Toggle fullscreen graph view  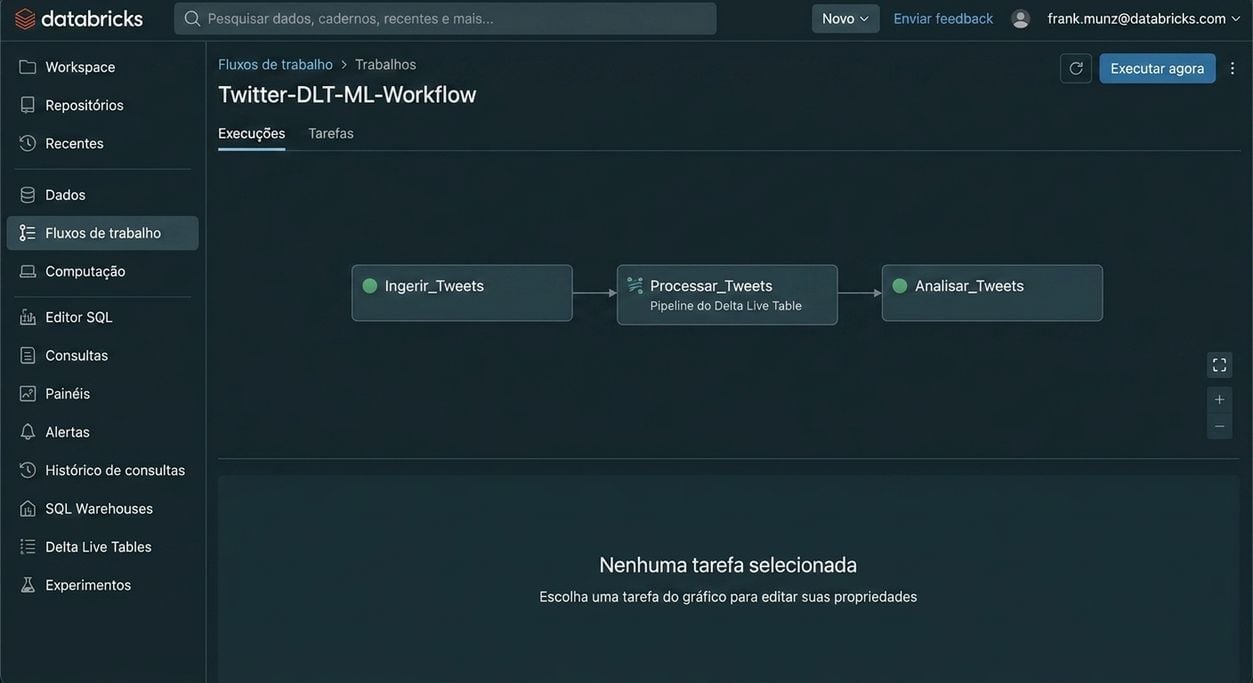pyautogui.click(x=1219, y=365)
